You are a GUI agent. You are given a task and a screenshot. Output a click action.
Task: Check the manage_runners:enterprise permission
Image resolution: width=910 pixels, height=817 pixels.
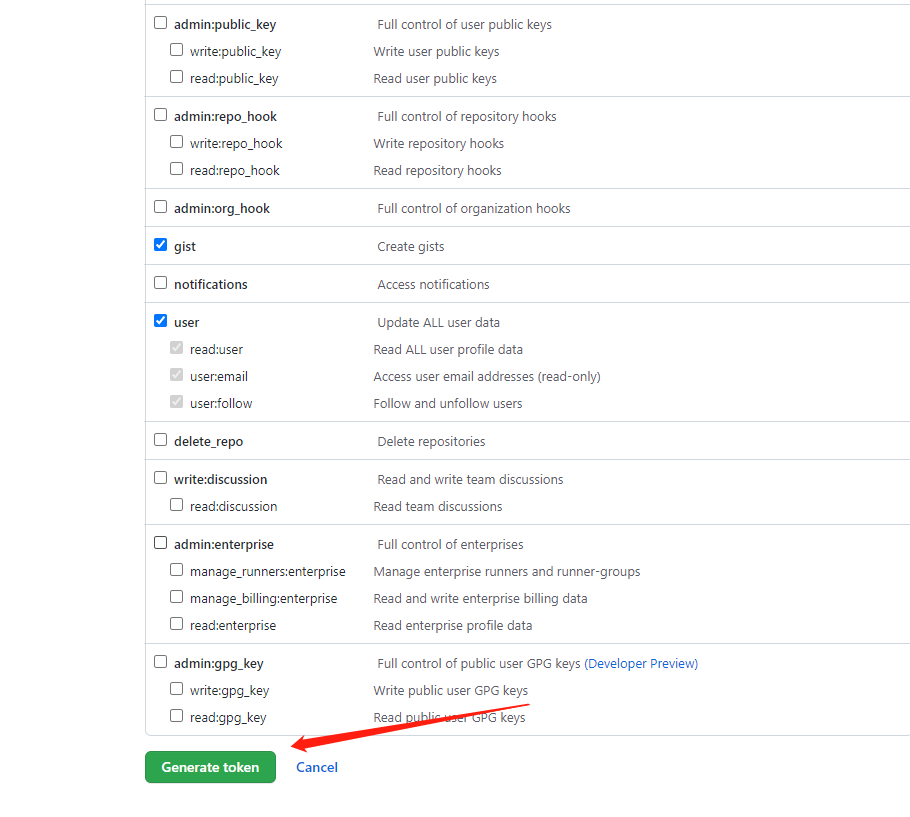point(176,569)
